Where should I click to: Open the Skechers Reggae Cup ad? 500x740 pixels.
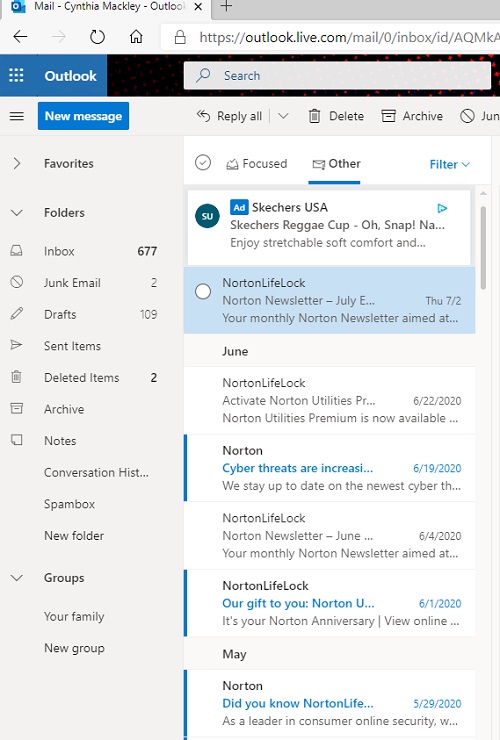[x=329, y=227]
